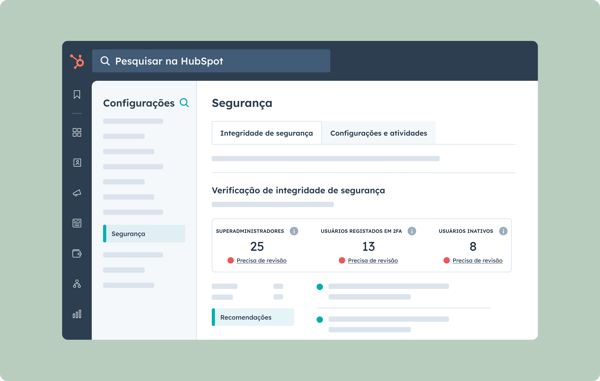Open the marketing megaphone icon
Viewport: 600px width, 381px height.
pyautogui.click(x=77, y=193)
